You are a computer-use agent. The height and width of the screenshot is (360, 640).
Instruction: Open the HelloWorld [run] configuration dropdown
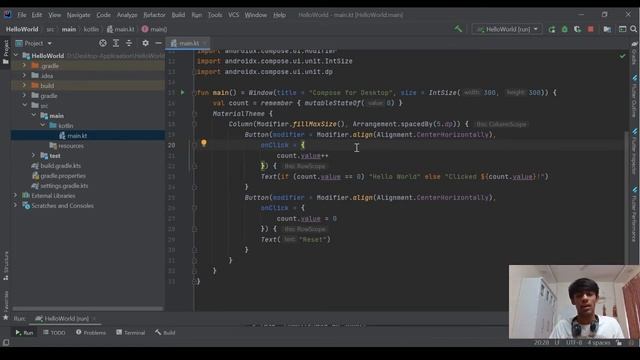tap(507, 29)
